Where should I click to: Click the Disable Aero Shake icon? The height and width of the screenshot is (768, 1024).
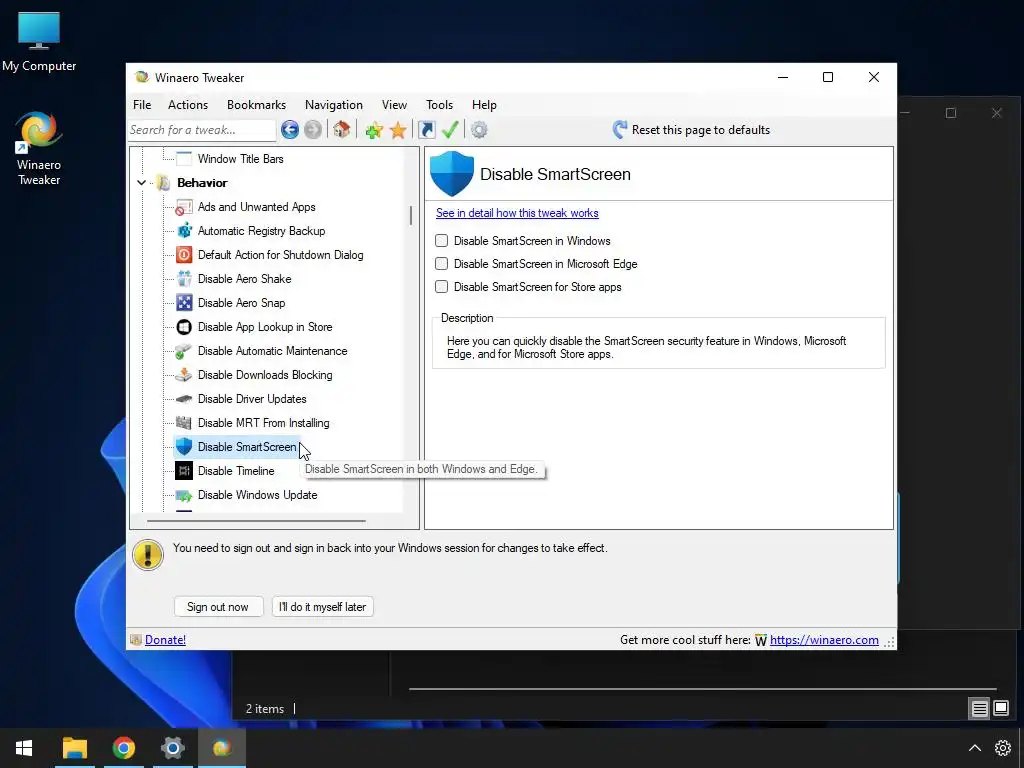click(x=184, y=279)
